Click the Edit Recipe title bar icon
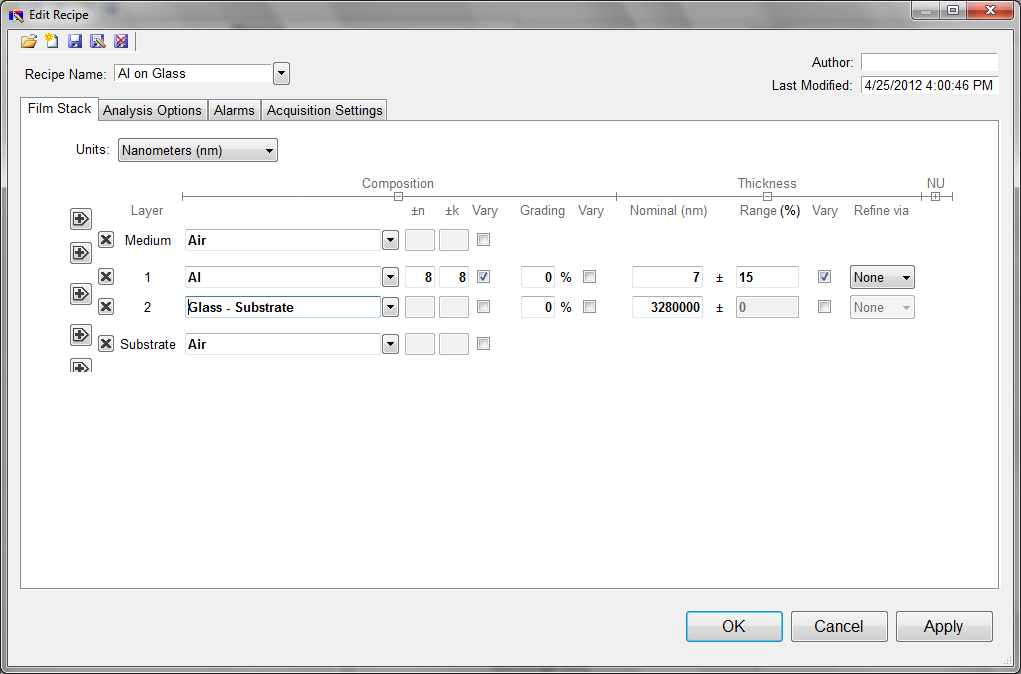The width and height of the screenshot is (1021, 674). pos(16,14)
